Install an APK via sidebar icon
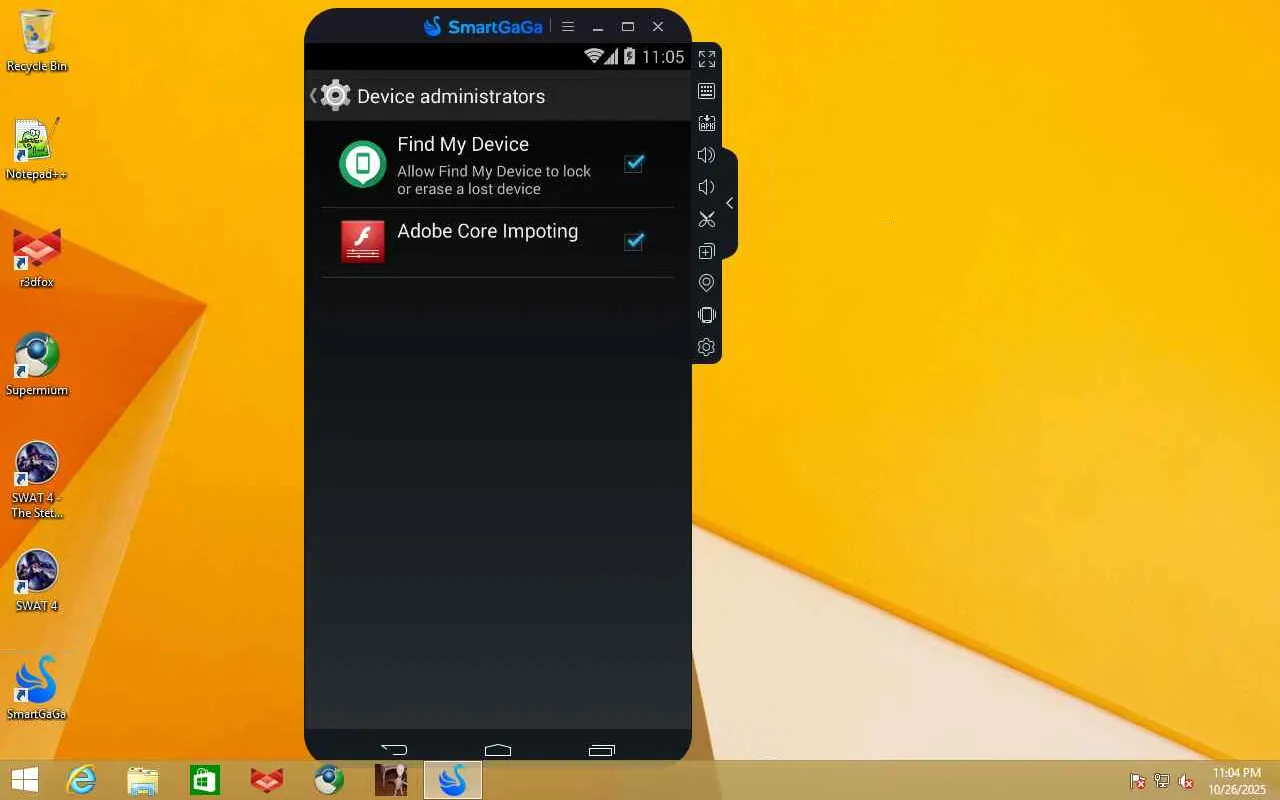The width and height of the screenshot is (1280, 800). click(x=707, y=123)
